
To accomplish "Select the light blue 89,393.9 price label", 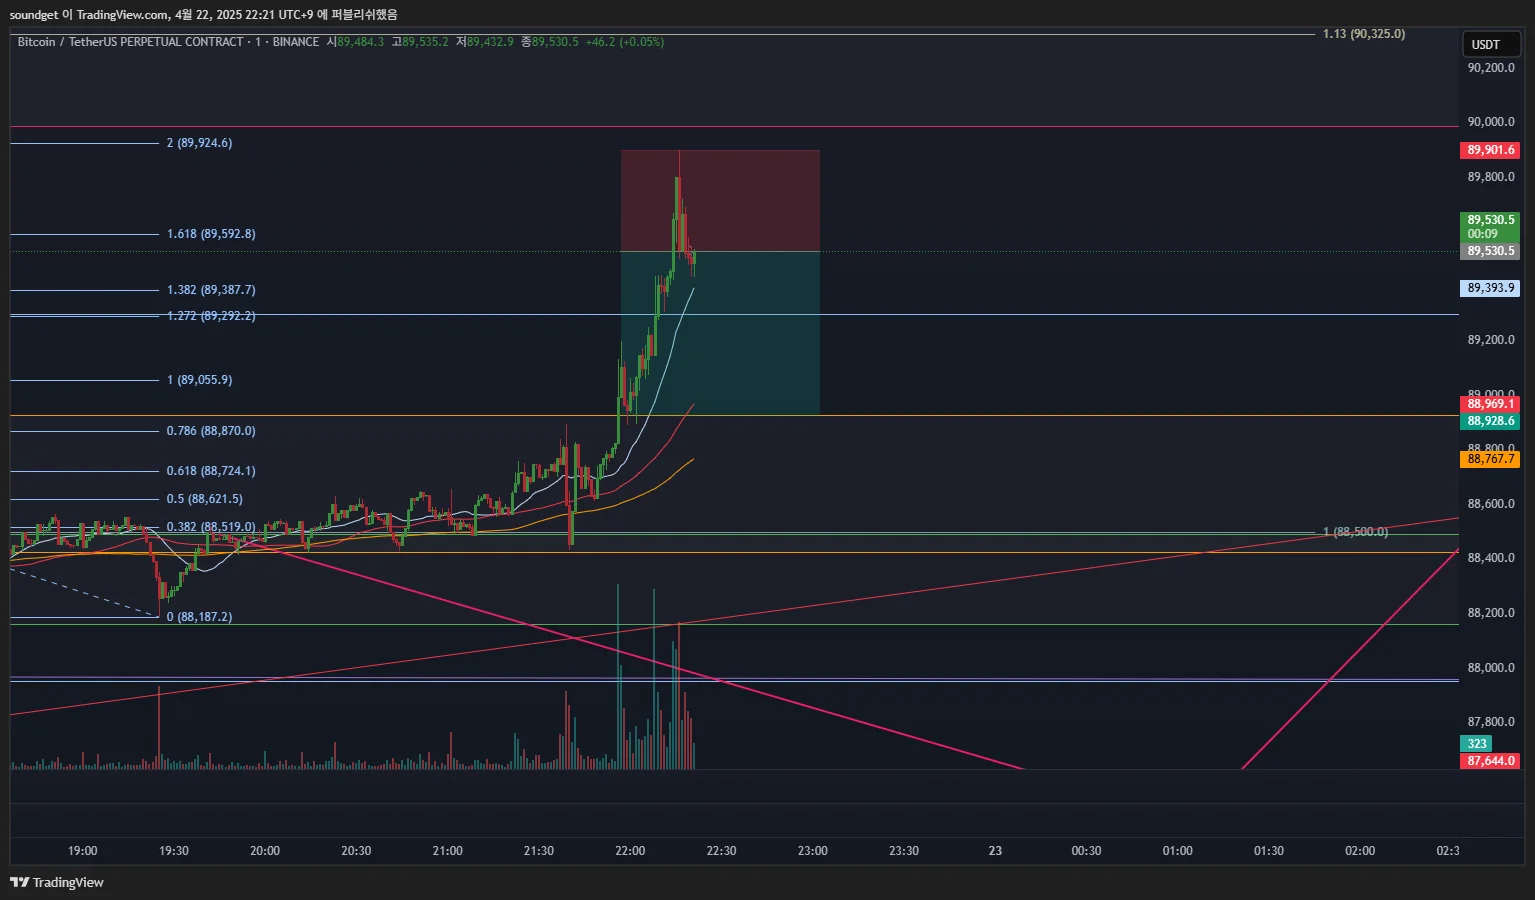I will click(1490, 288).
